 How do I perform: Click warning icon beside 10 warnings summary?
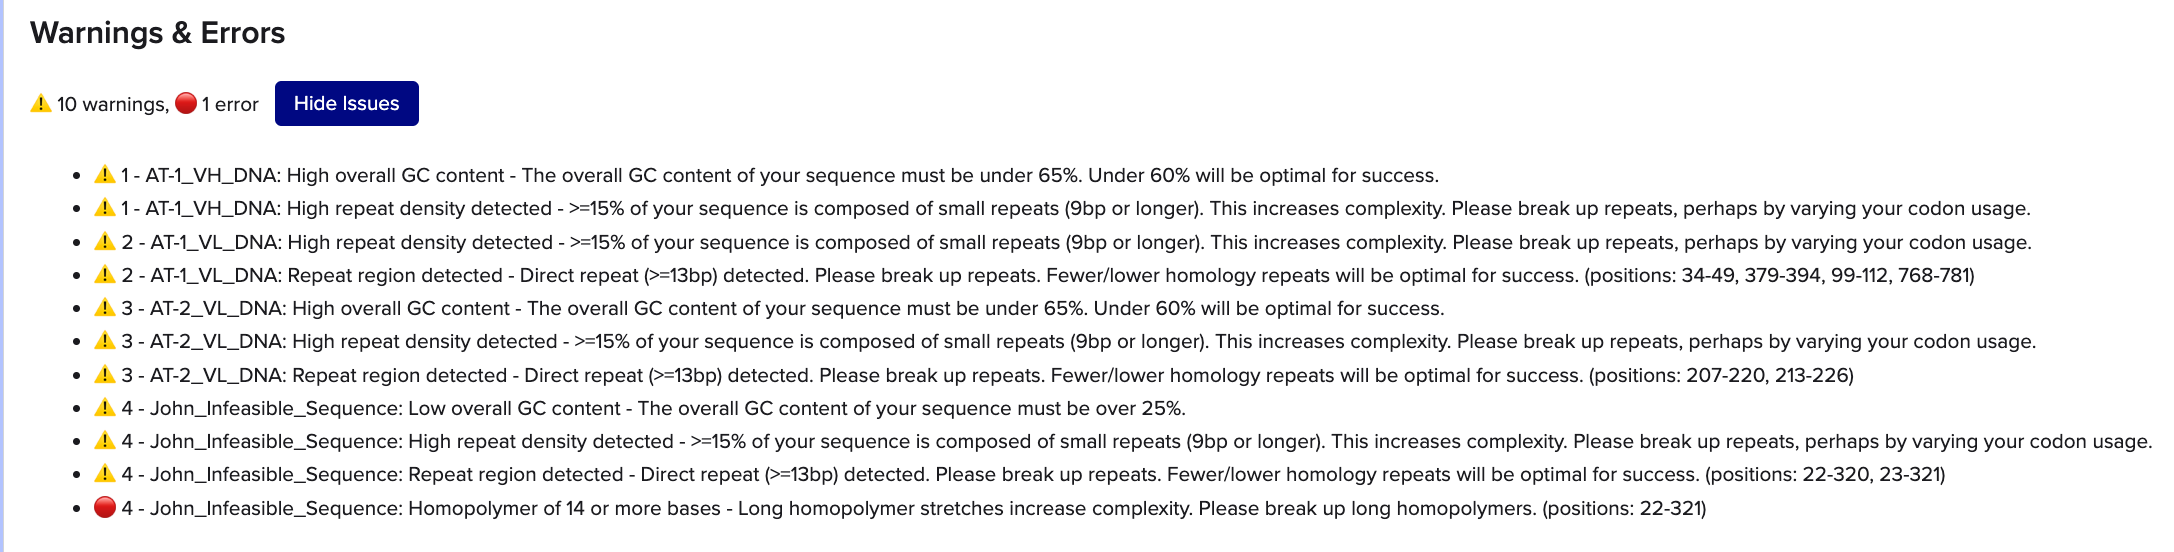click(x=41, y=103)
